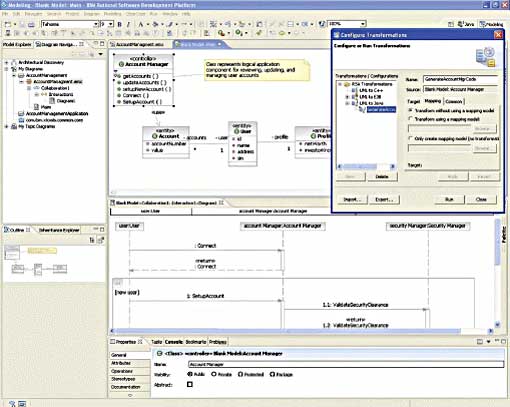The image size is (510, 407).
Task: Collapse the My Diagrams tree node
Action: [6, 69]
